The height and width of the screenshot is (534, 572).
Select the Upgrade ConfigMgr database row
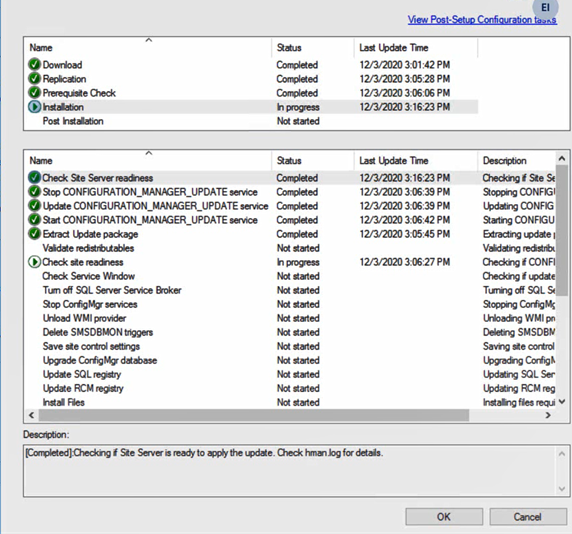click(291, 360)
